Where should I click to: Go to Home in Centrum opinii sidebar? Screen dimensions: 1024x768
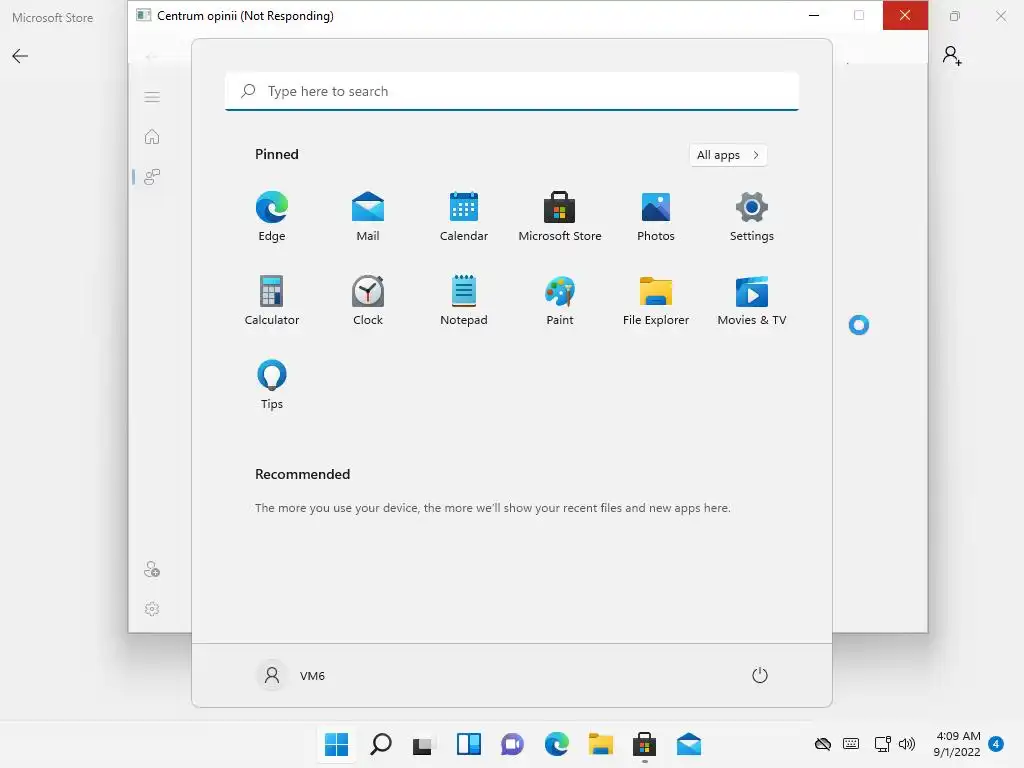(x=152, y=136)
